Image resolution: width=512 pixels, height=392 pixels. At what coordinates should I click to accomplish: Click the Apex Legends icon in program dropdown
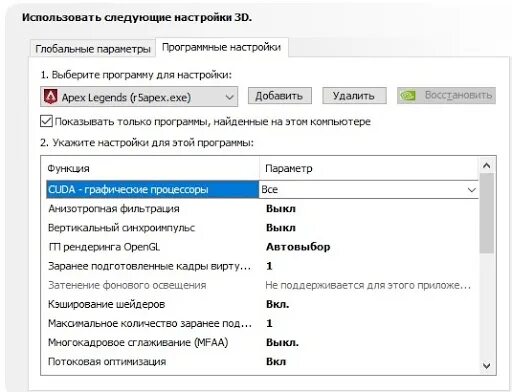(x=51, y=97)
